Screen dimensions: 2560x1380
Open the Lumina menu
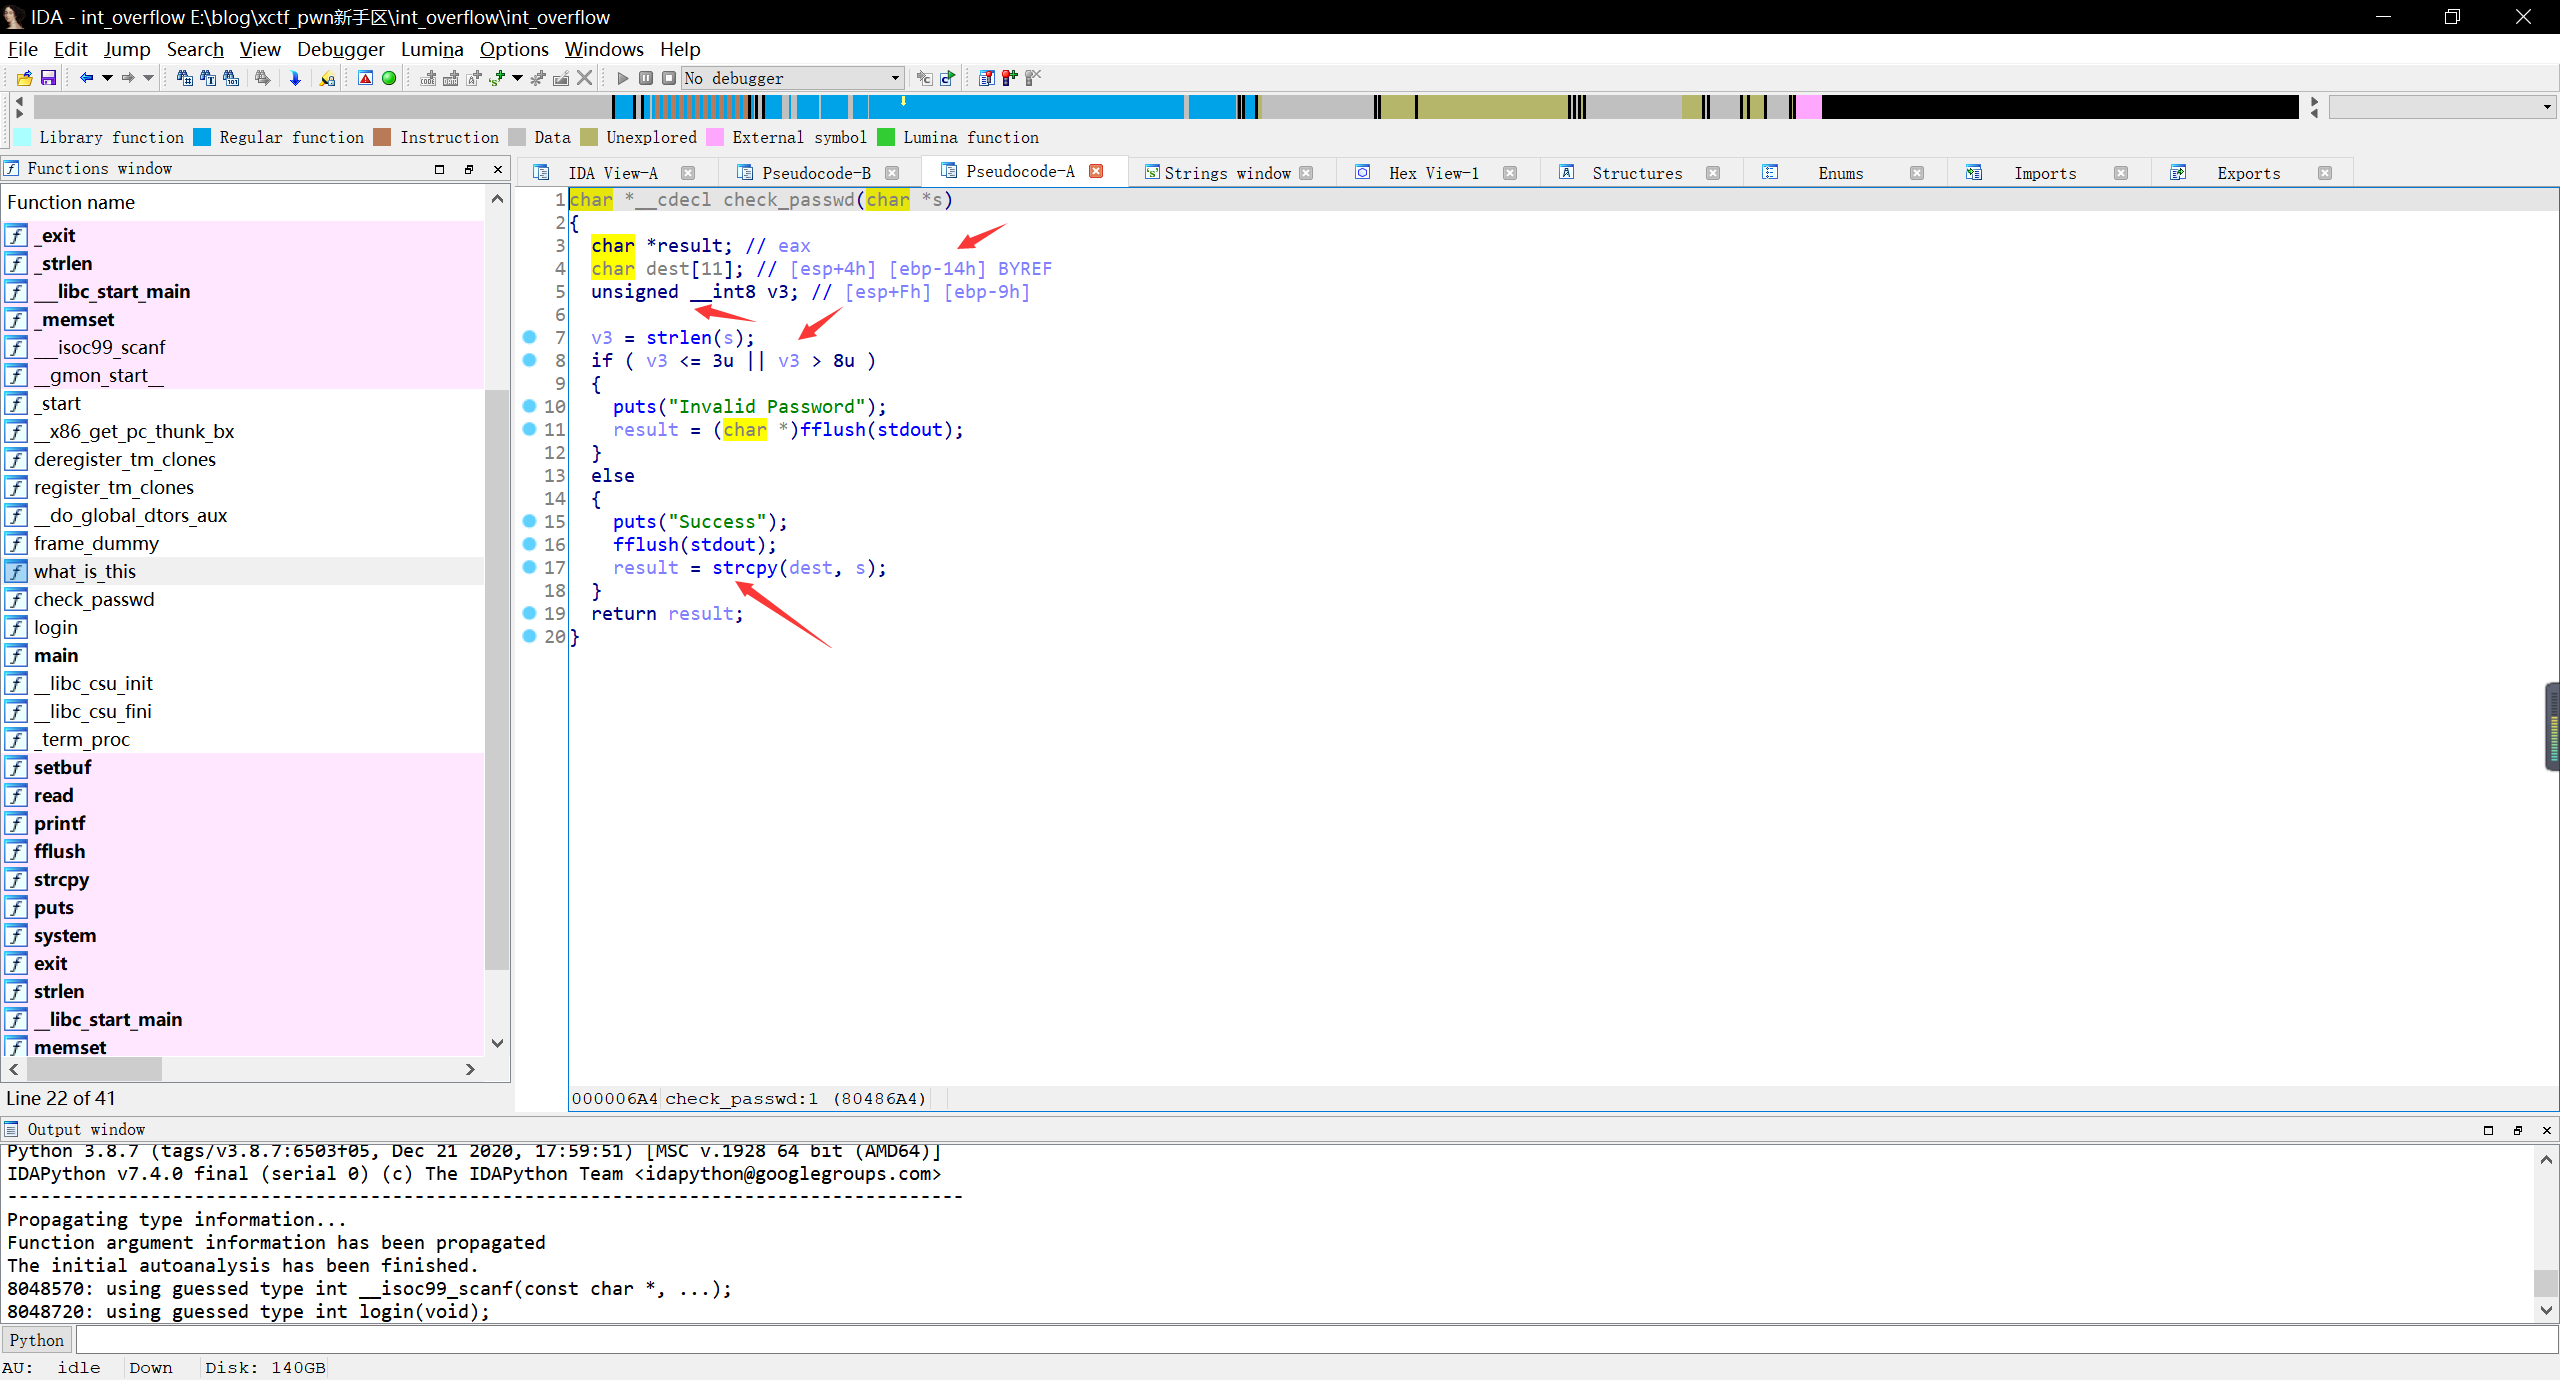point(431,49)
